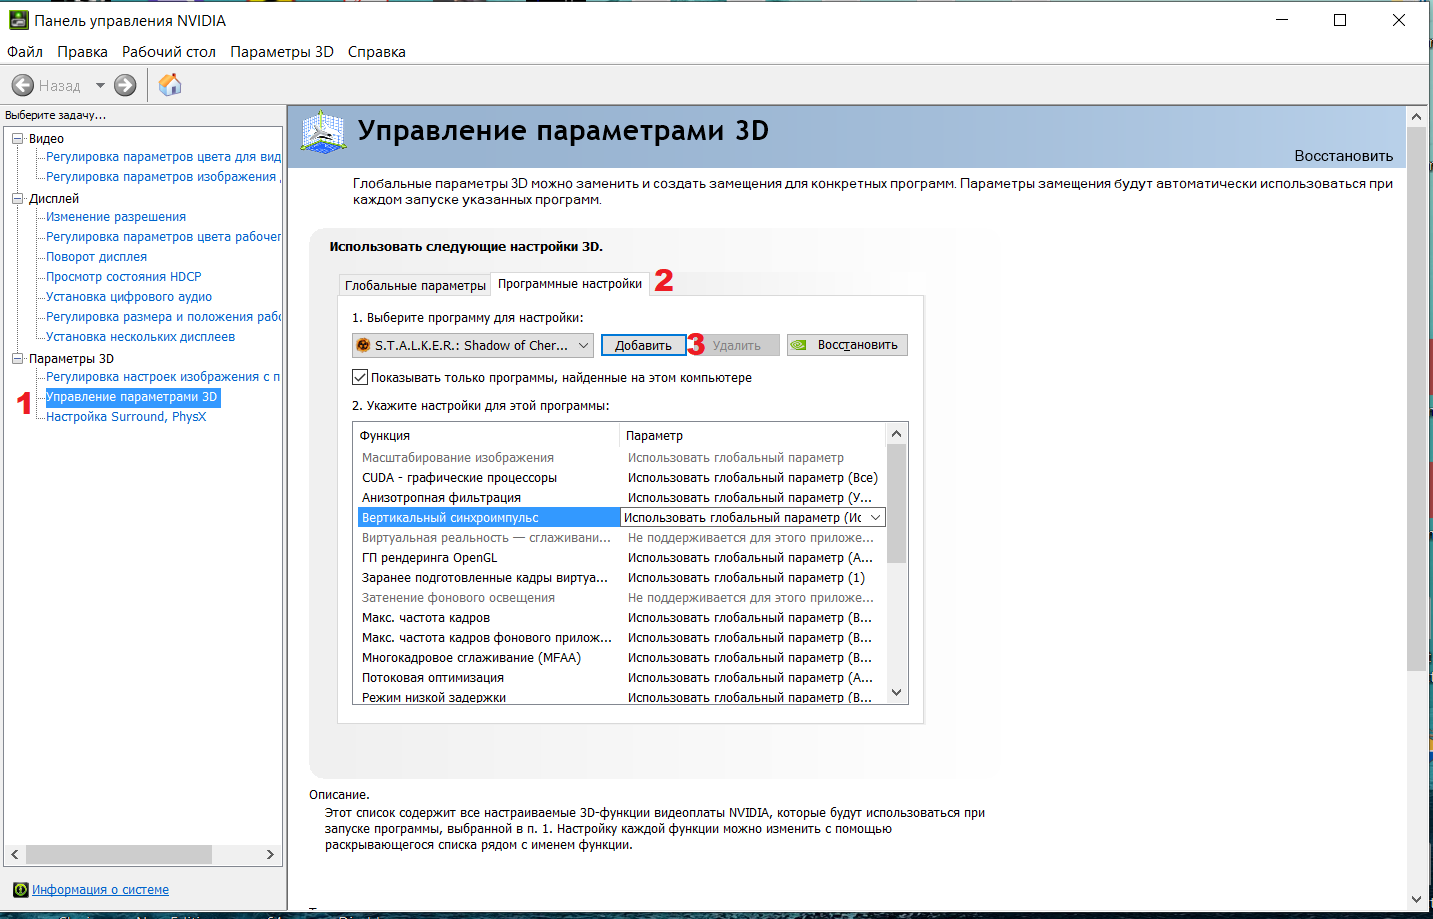Open the Файл menu
Viewport: 1433px width, 919px height.
[25, 52]
